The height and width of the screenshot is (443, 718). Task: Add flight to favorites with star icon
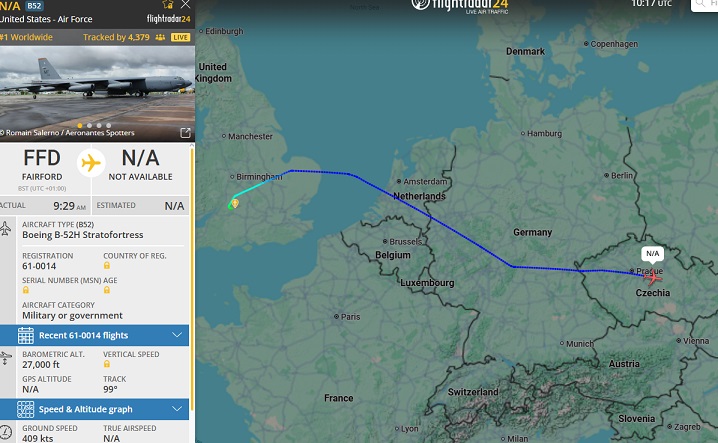tap(168, 5)
